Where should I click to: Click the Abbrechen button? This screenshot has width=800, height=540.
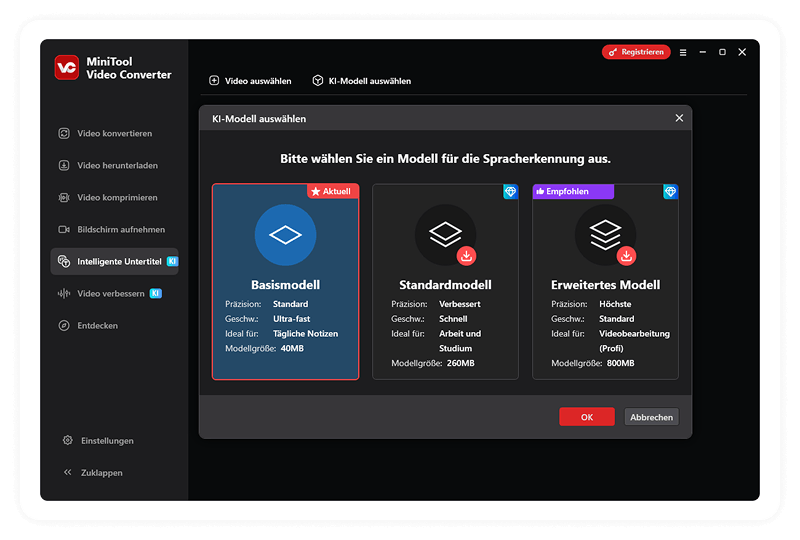point(652,417)
